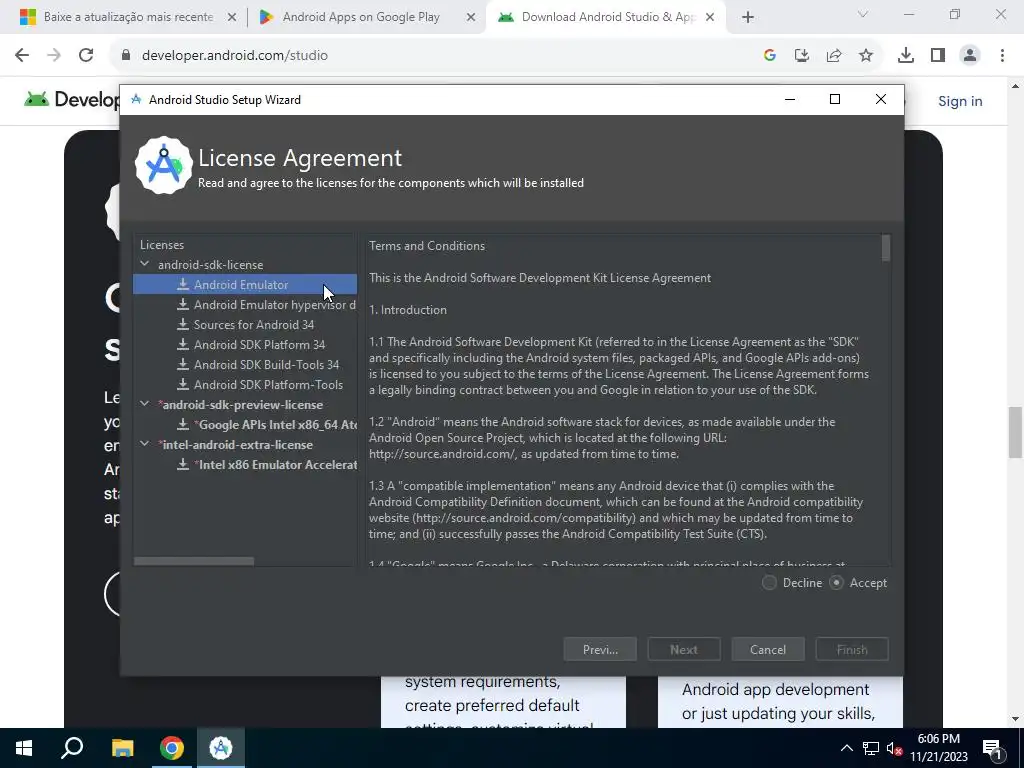Click download icon beside Intel x86 Emulator Accelerator
The width and height of the screenshot is (1024, 768).
coord(183,464)
